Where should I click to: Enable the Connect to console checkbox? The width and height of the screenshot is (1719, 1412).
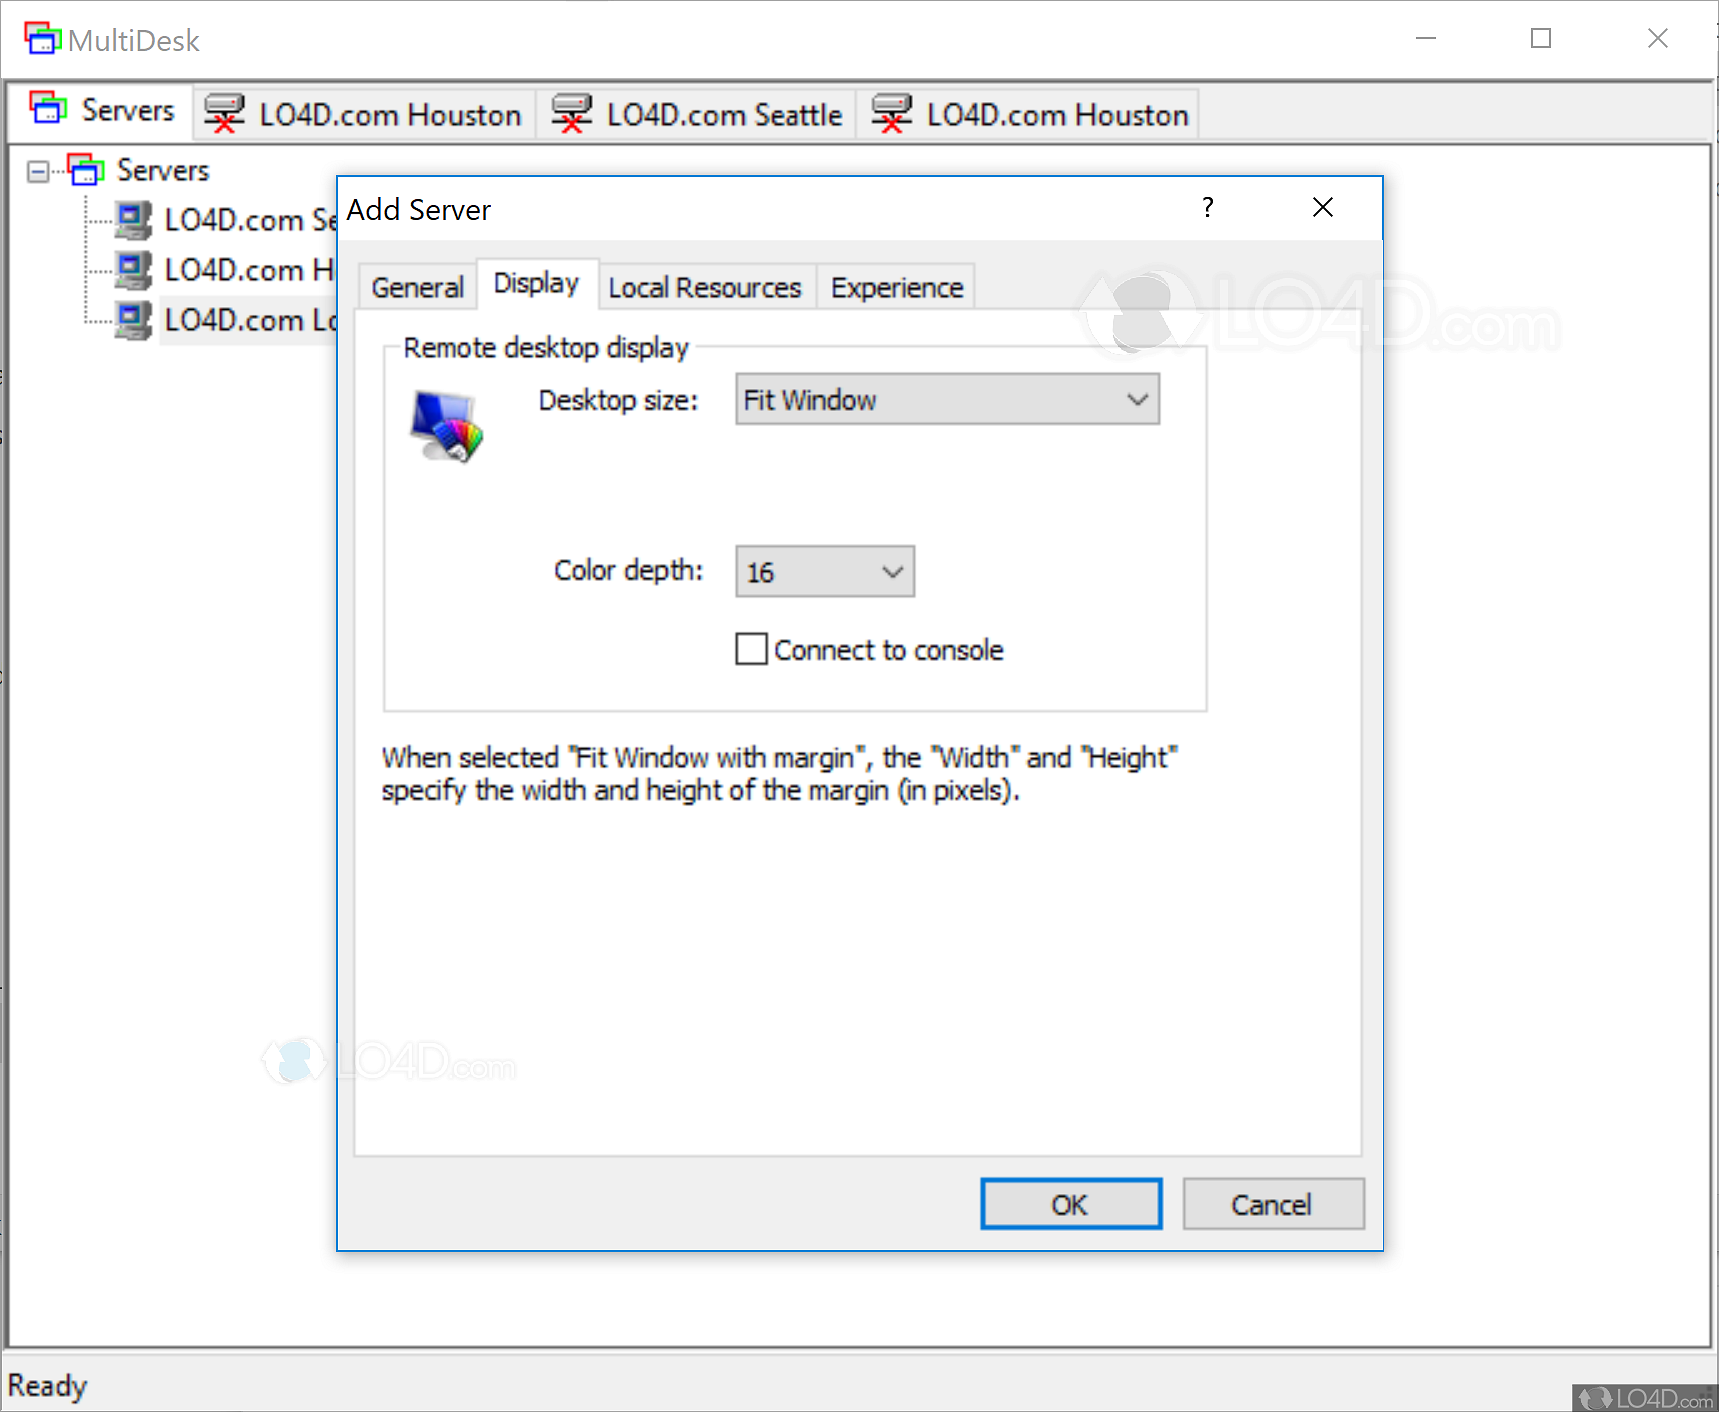click(x=750, y=649)
